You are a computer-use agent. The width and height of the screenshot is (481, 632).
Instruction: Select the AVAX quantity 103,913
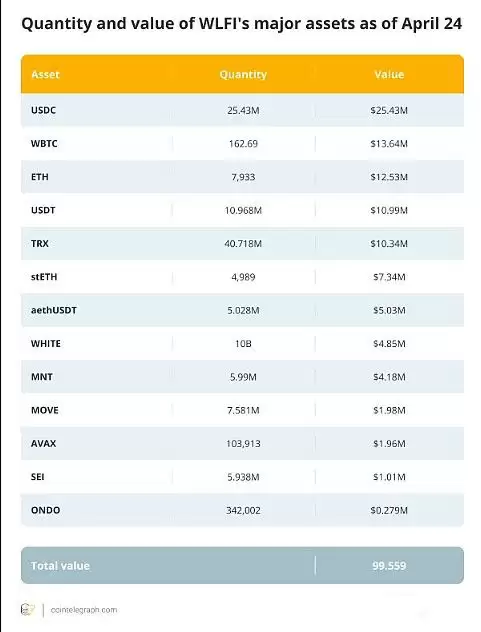click(243, 443)
